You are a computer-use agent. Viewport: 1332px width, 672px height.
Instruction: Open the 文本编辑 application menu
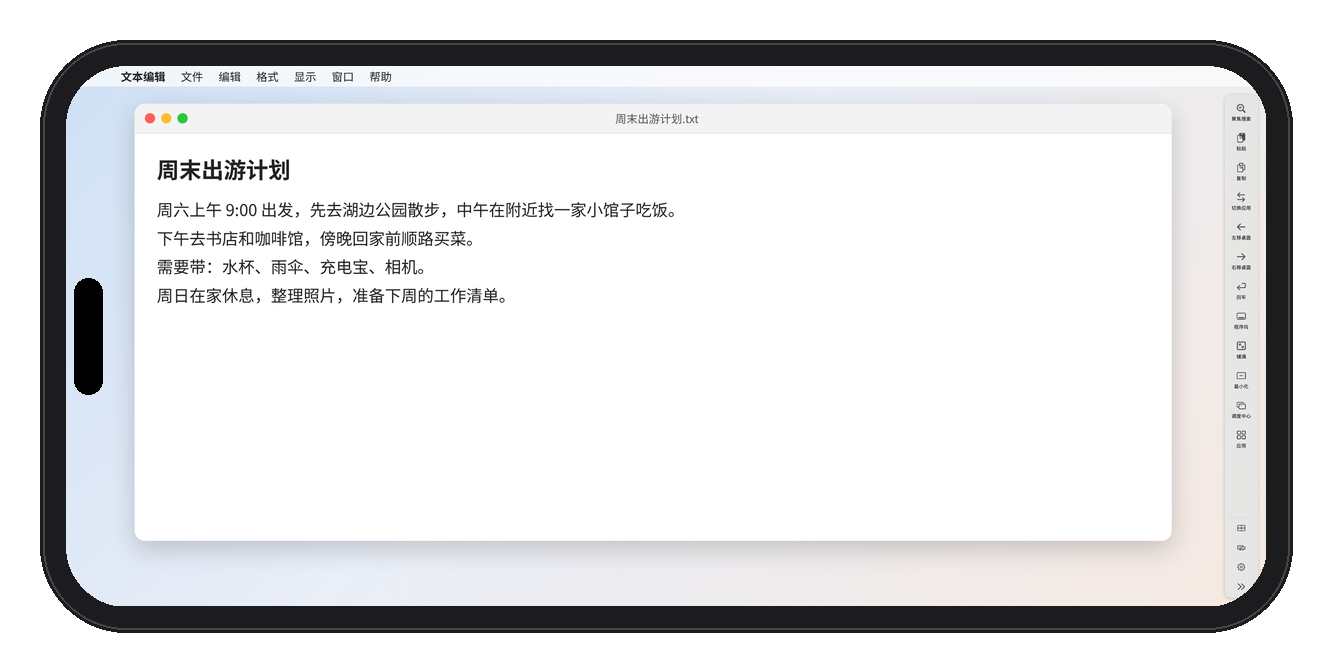pos(143,77)
